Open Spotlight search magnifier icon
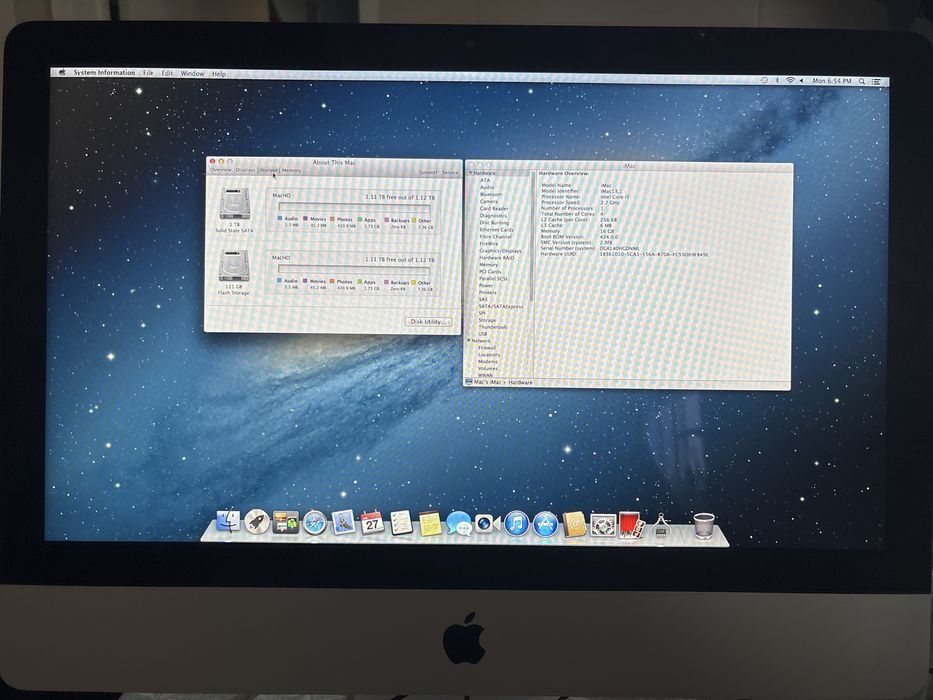 [x=862, y=81]
